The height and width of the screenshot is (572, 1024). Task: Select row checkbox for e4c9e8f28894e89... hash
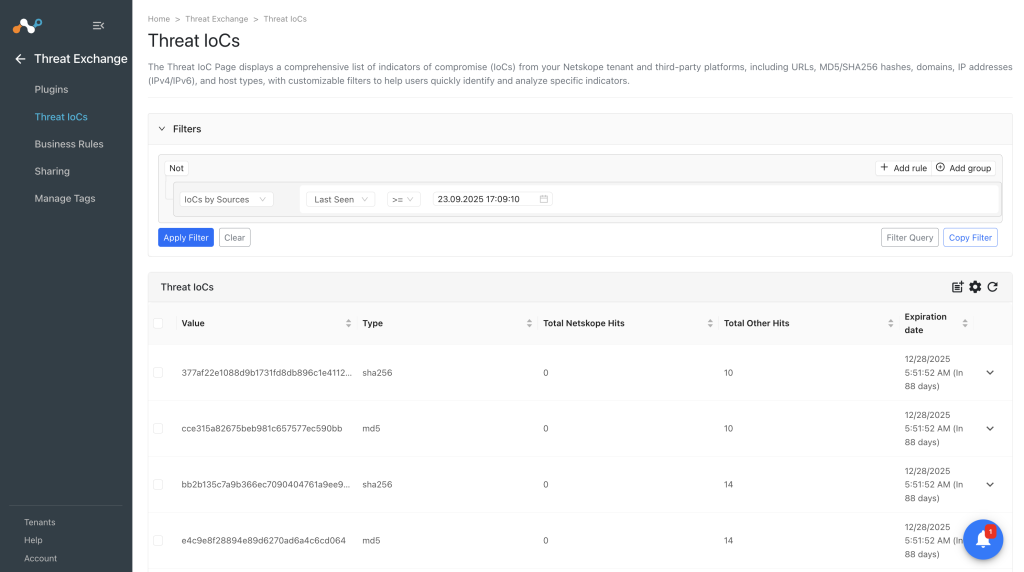point(158,541)
